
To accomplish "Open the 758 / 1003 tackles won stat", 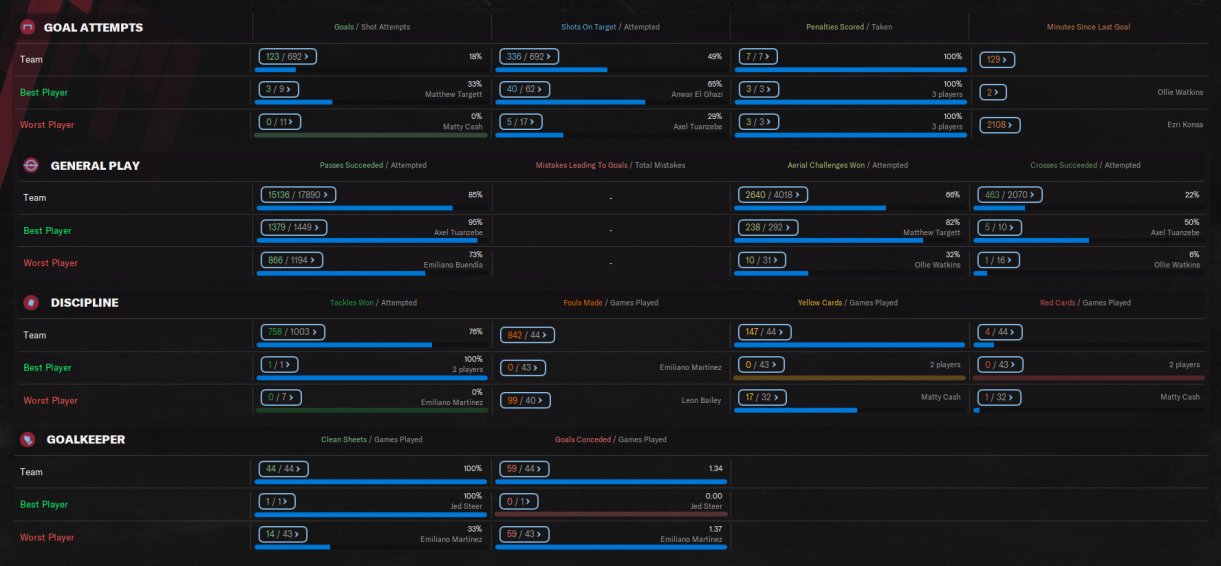I will click(x=291, y=332).
